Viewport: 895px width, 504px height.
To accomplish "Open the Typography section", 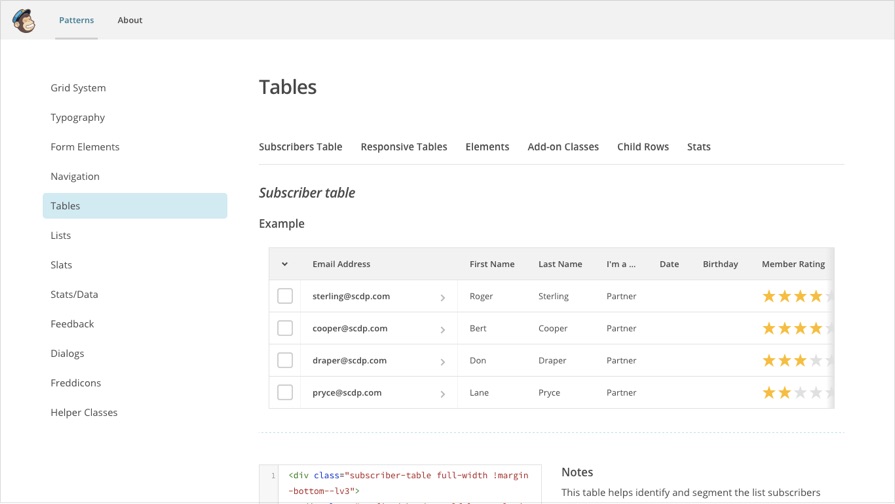I will pos(78,118).
